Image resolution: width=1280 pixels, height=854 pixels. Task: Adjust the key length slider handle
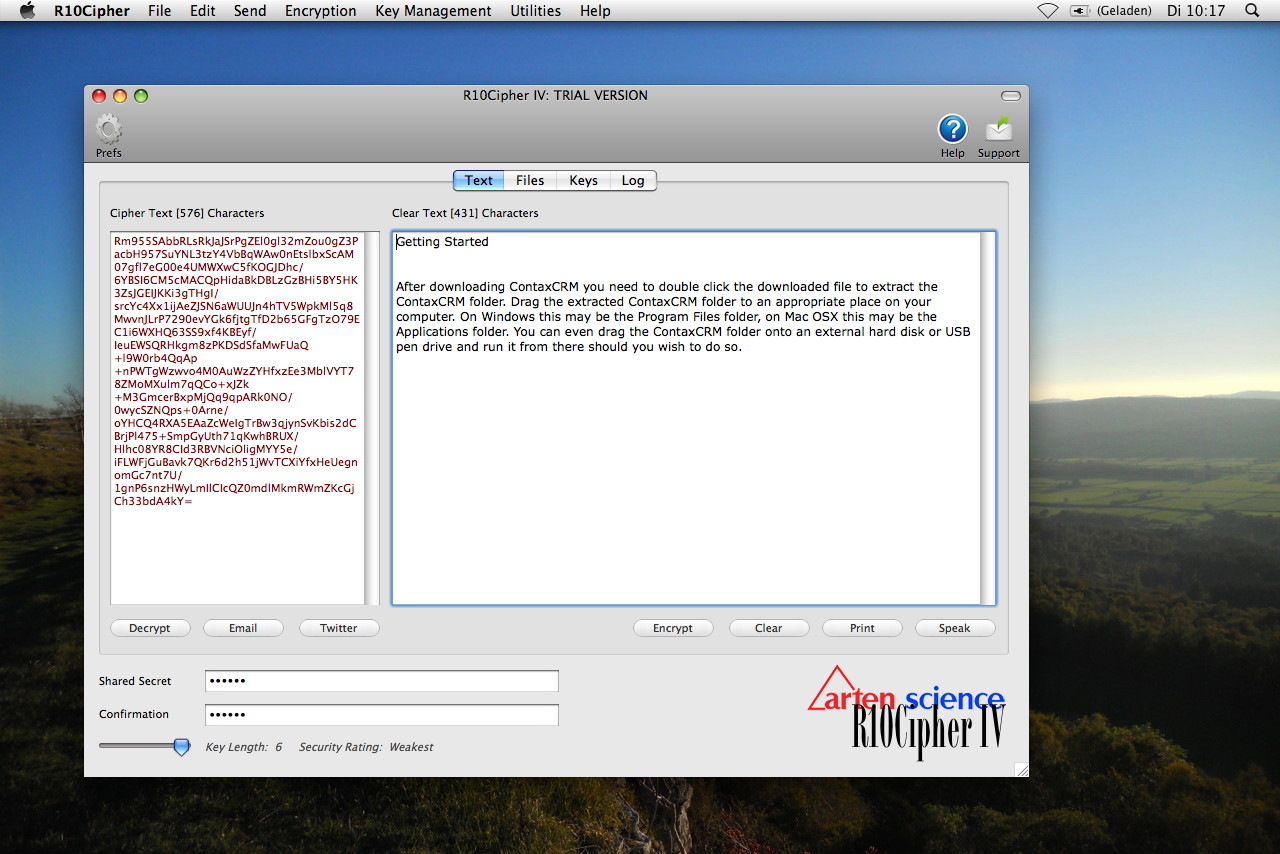181,747
